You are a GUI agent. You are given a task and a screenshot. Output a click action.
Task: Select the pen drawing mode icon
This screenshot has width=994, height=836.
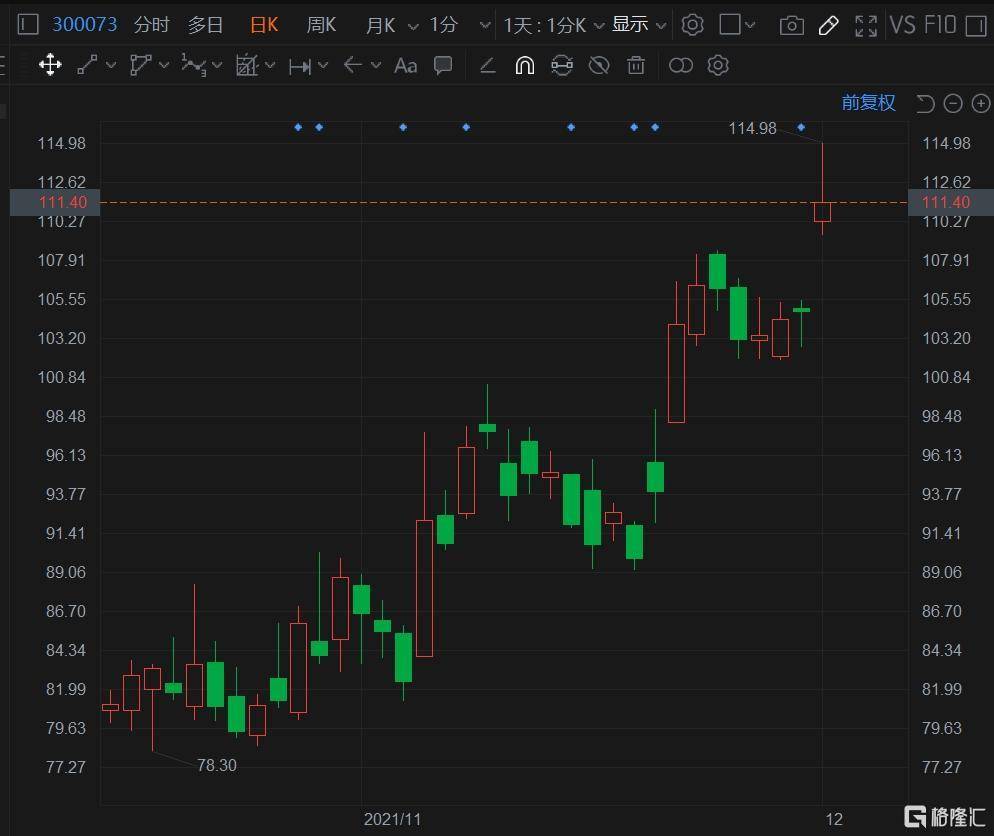tap(828, 24)
